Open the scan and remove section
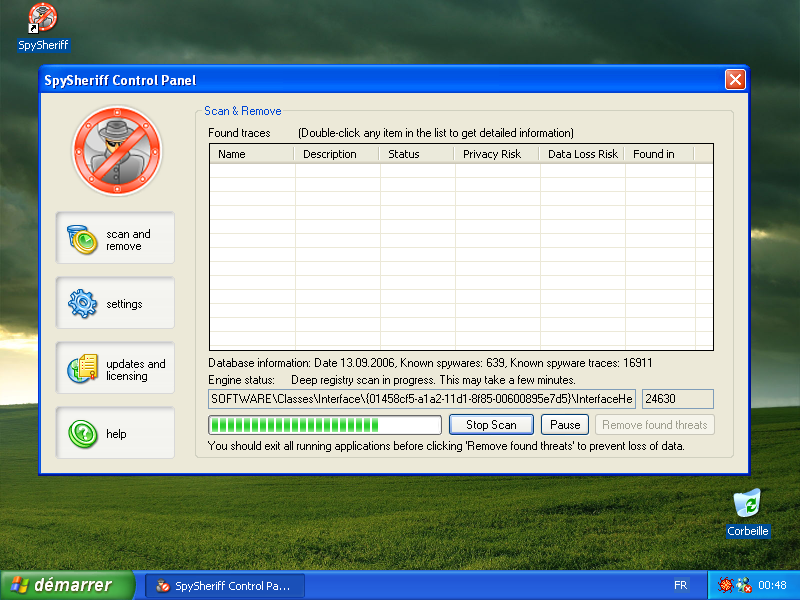 point(115,238)
